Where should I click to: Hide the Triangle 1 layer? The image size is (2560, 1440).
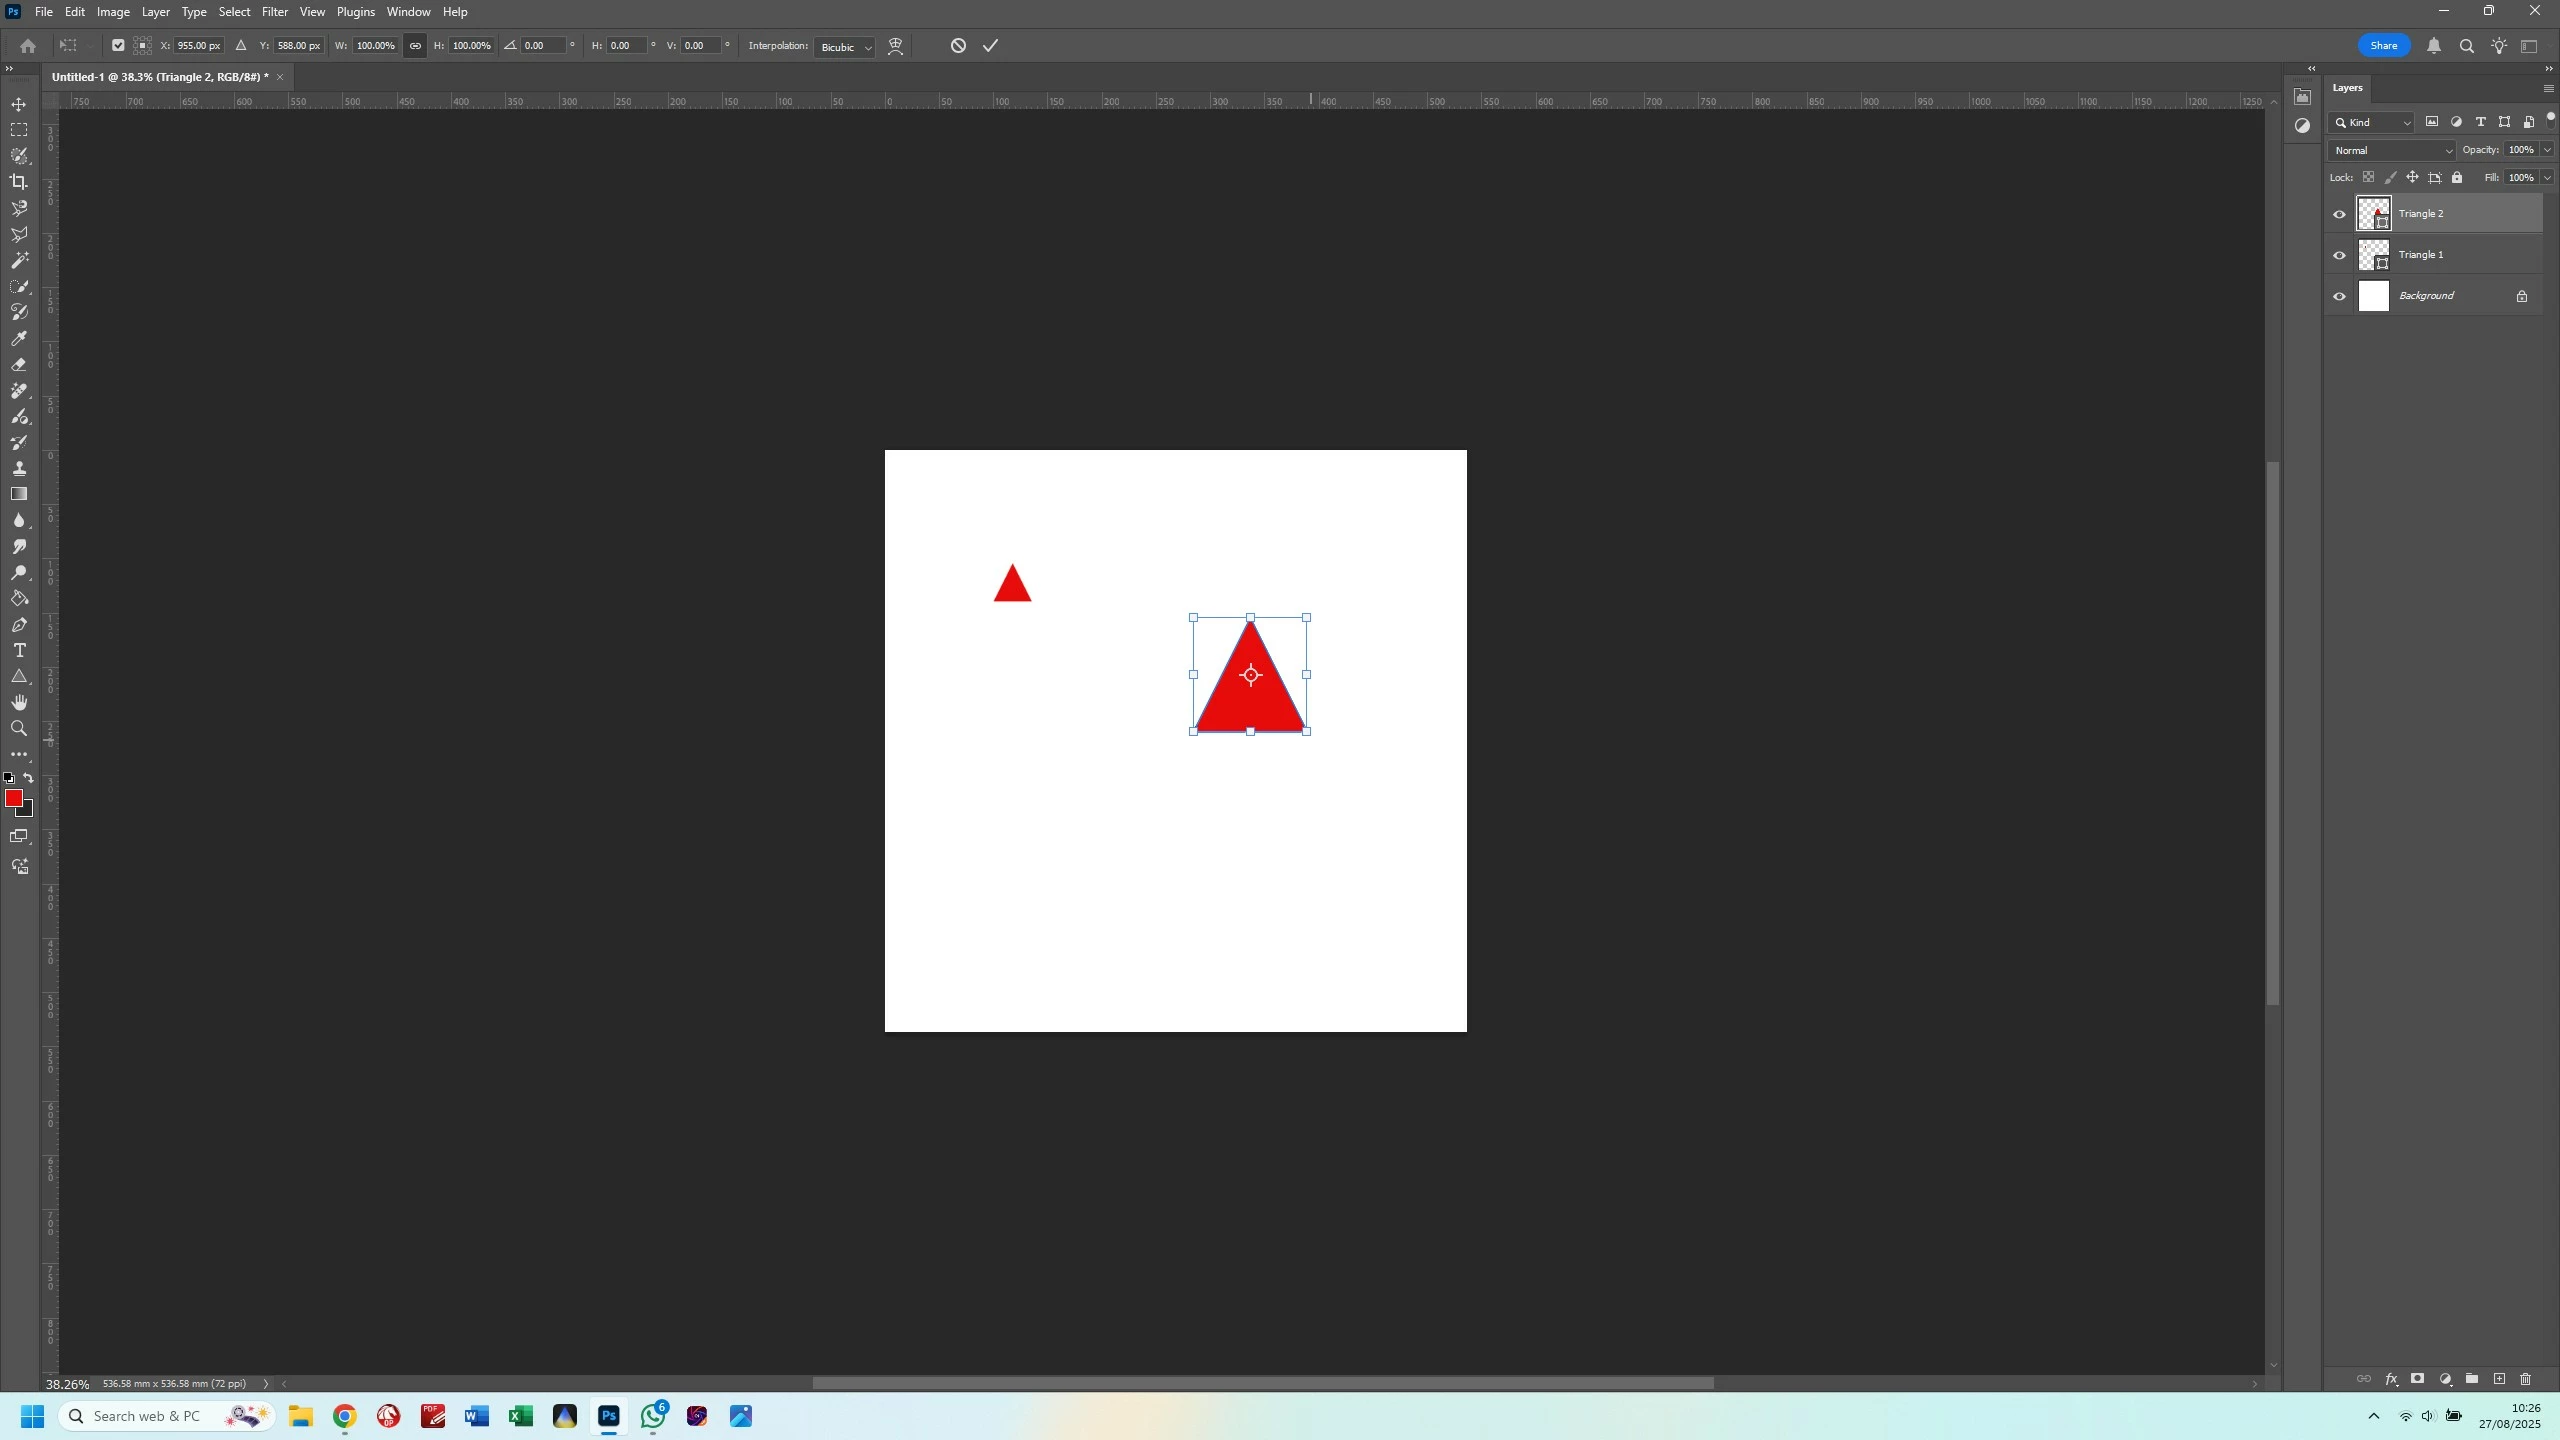[x=2339, y=255]
